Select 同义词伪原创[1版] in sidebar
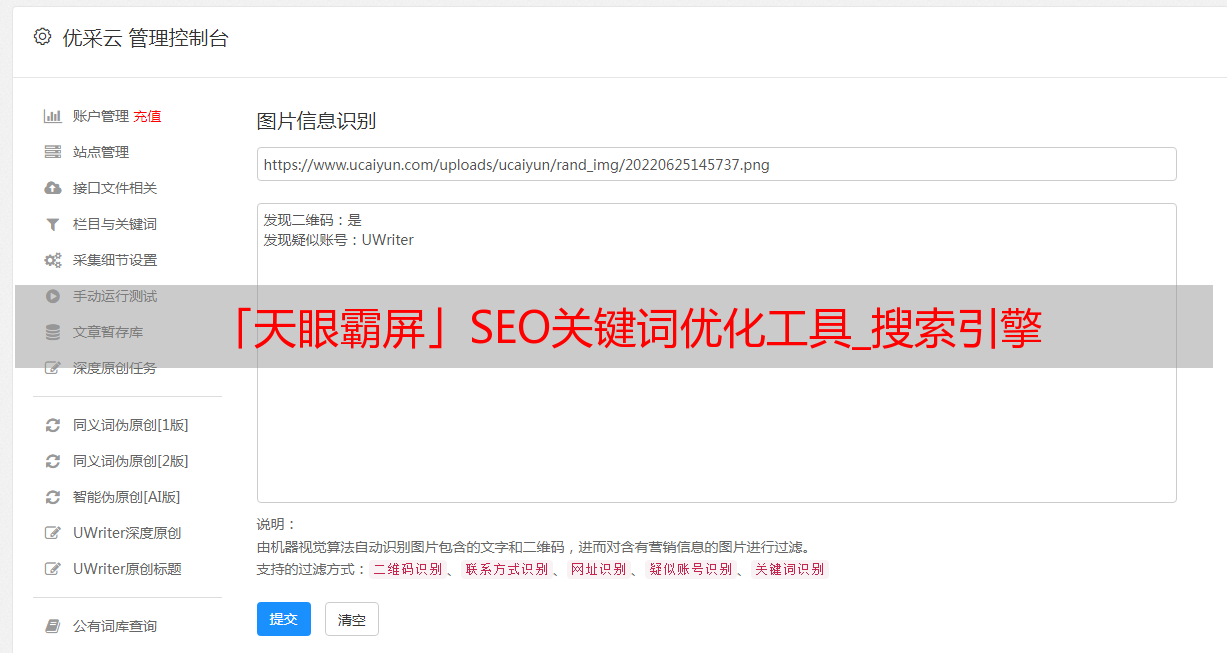1227x653 pixels. point(131,425)
